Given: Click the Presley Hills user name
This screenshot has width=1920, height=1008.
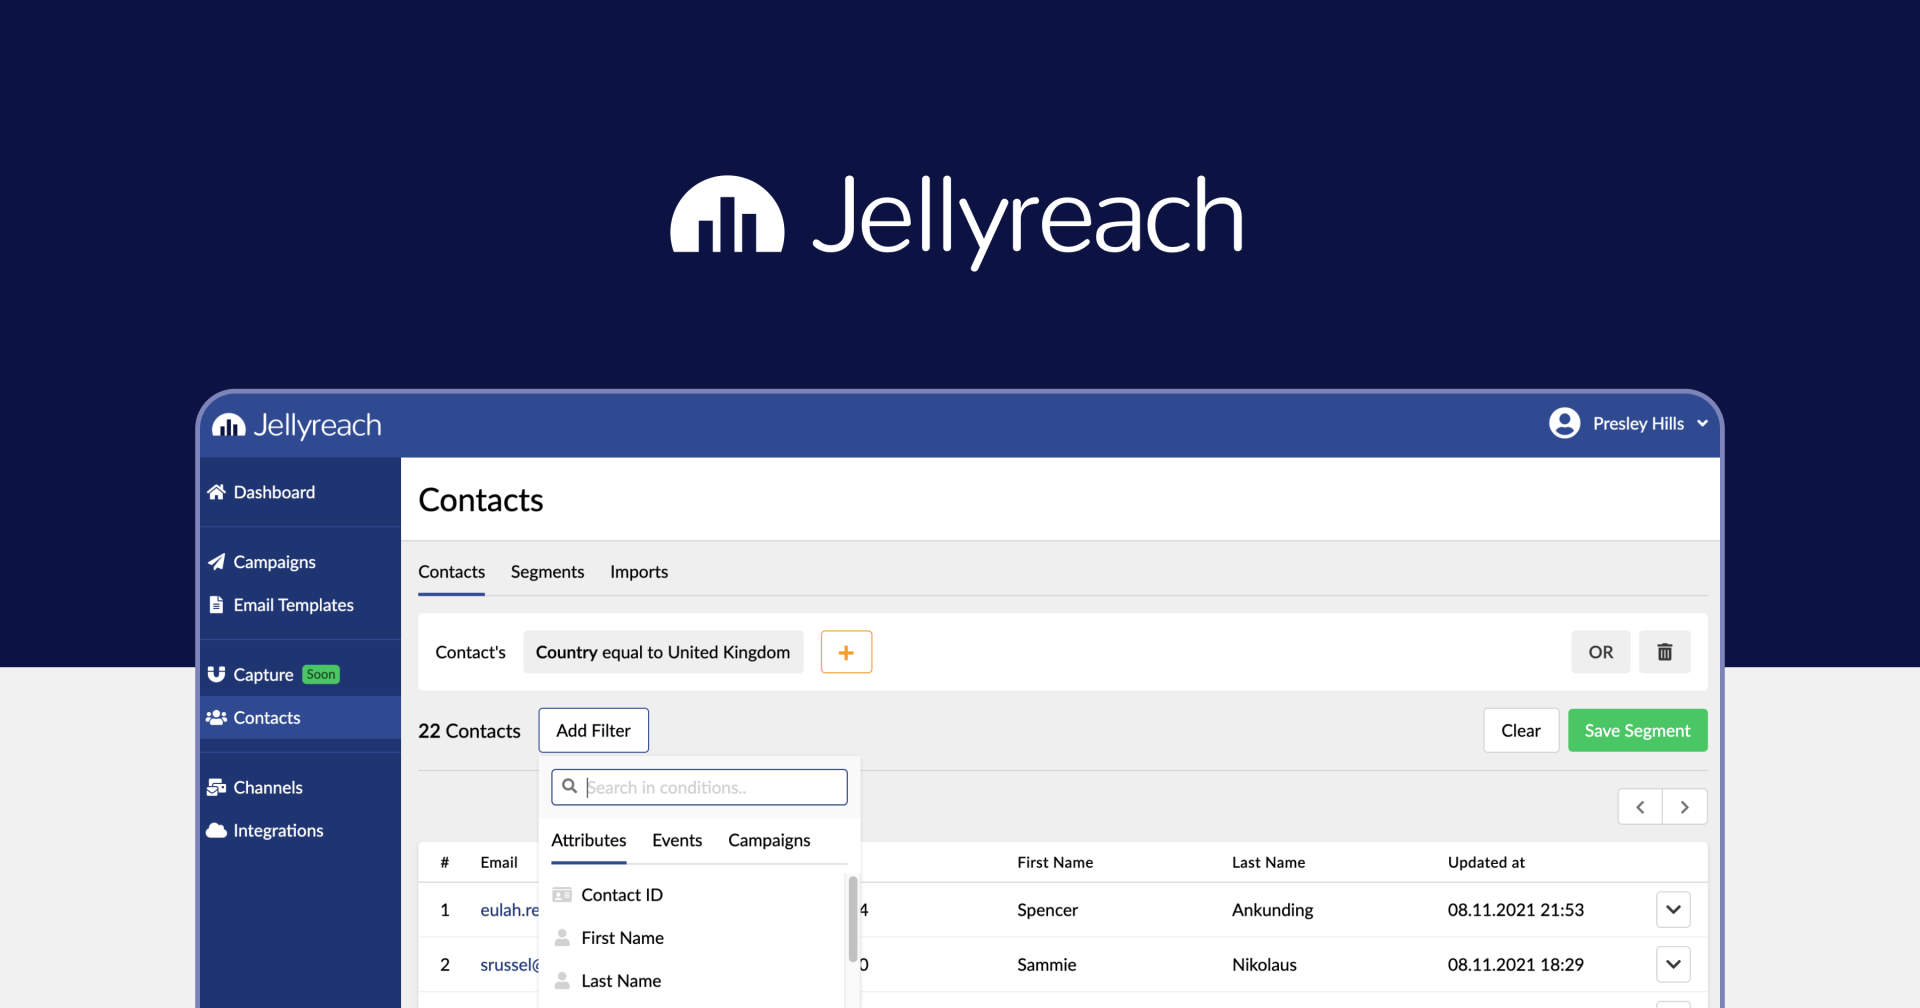Looking at the screenshot, I should coord(1638,423).
